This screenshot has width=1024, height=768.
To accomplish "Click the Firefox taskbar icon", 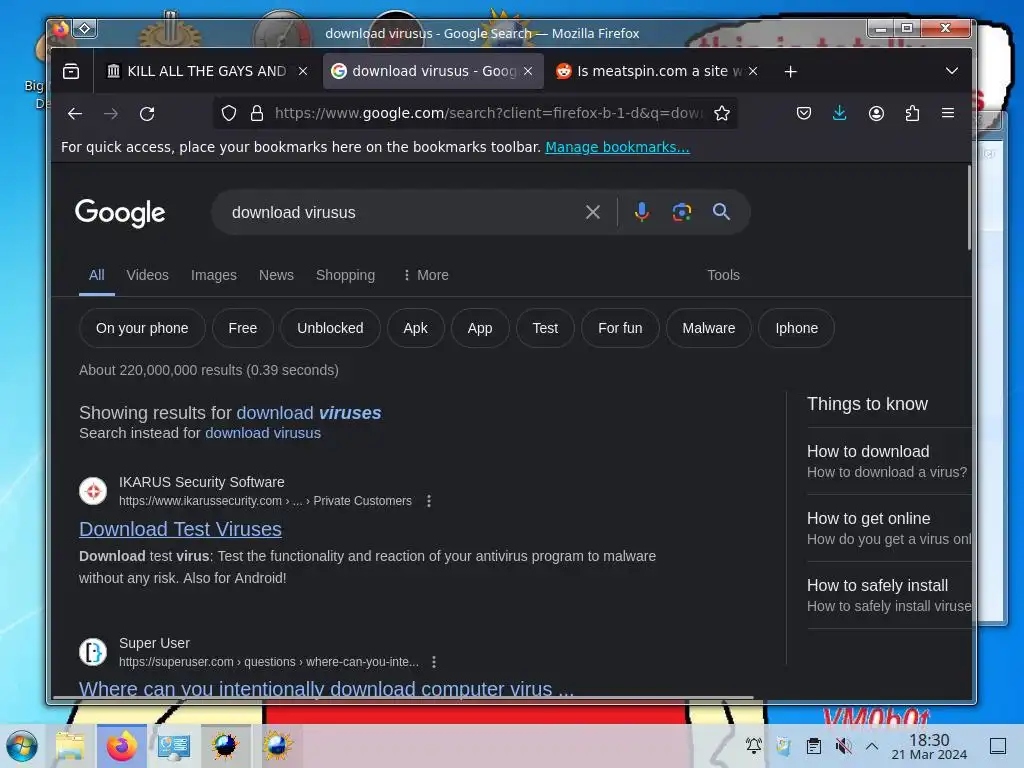I will click(122, 746).
